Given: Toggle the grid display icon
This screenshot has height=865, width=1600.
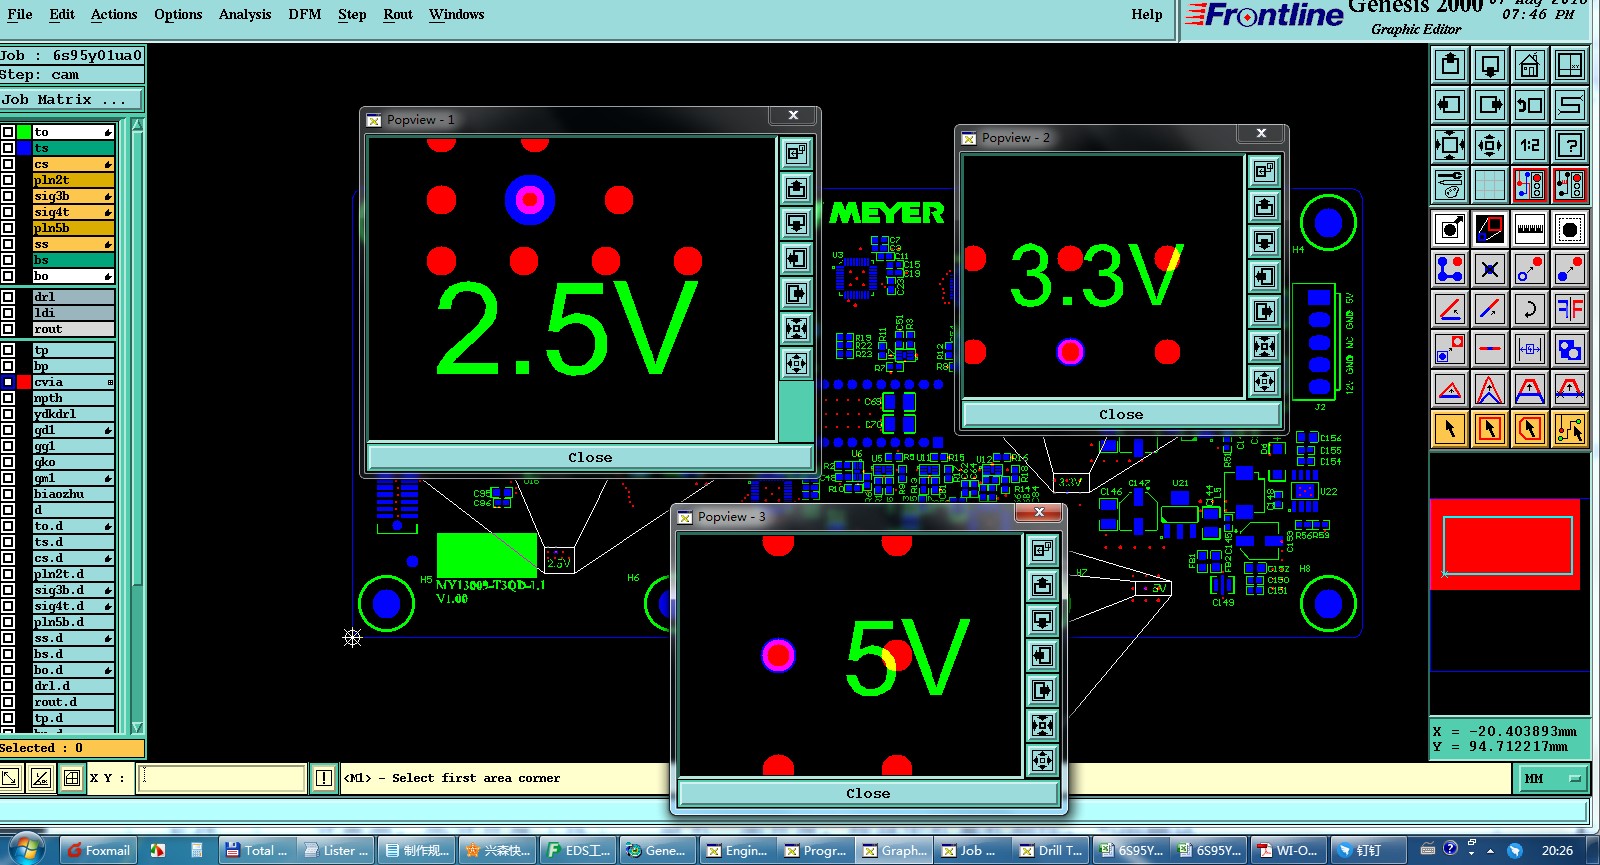Looking at the screenshot, I should [x=1490, y=185].
